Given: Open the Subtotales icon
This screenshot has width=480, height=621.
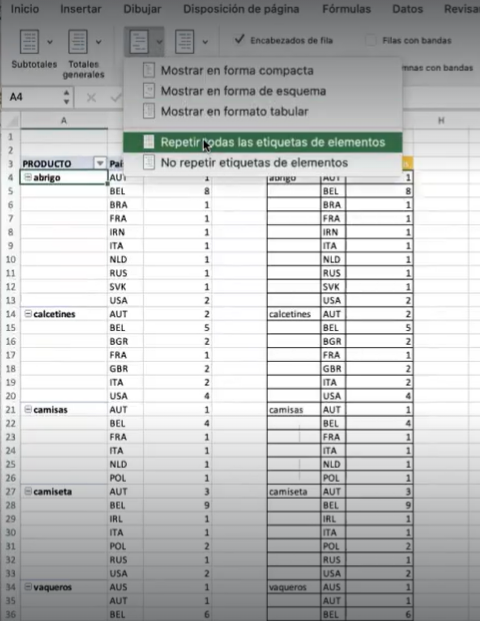Looking at the screenshot, I should tap(29, 42).
